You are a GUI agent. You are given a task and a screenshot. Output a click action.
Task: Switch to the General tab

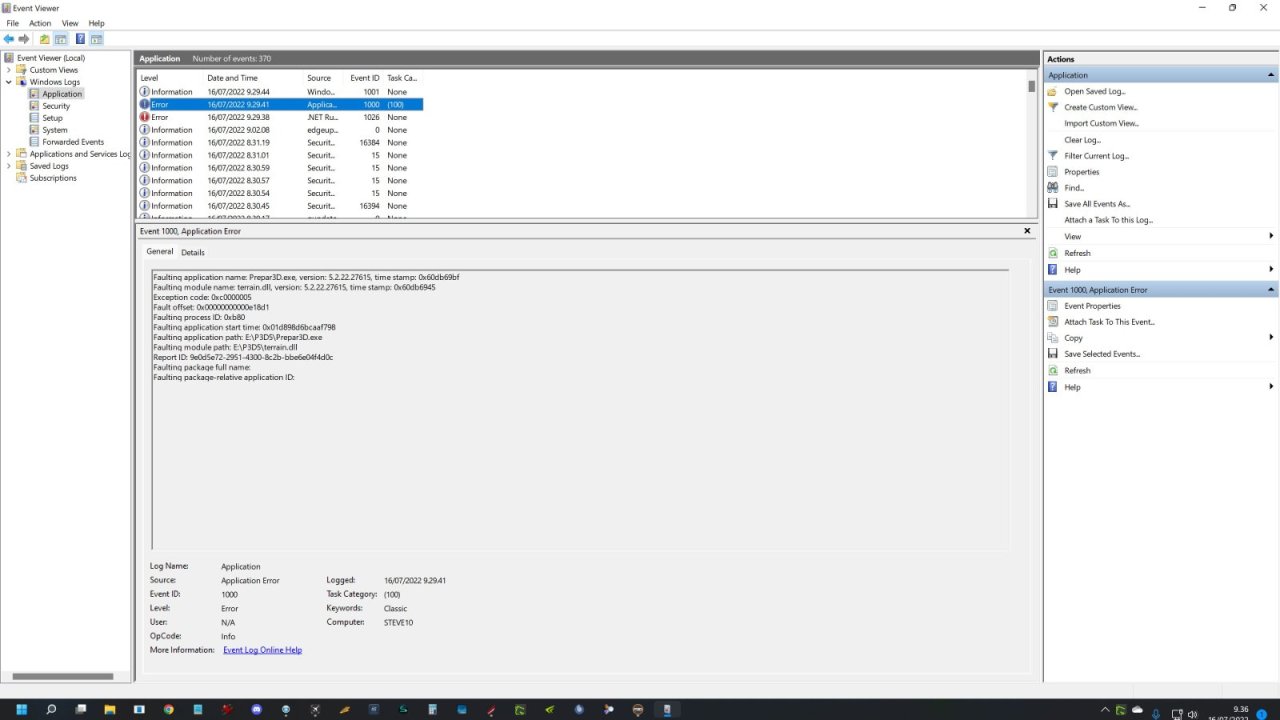tap(160, 252)
